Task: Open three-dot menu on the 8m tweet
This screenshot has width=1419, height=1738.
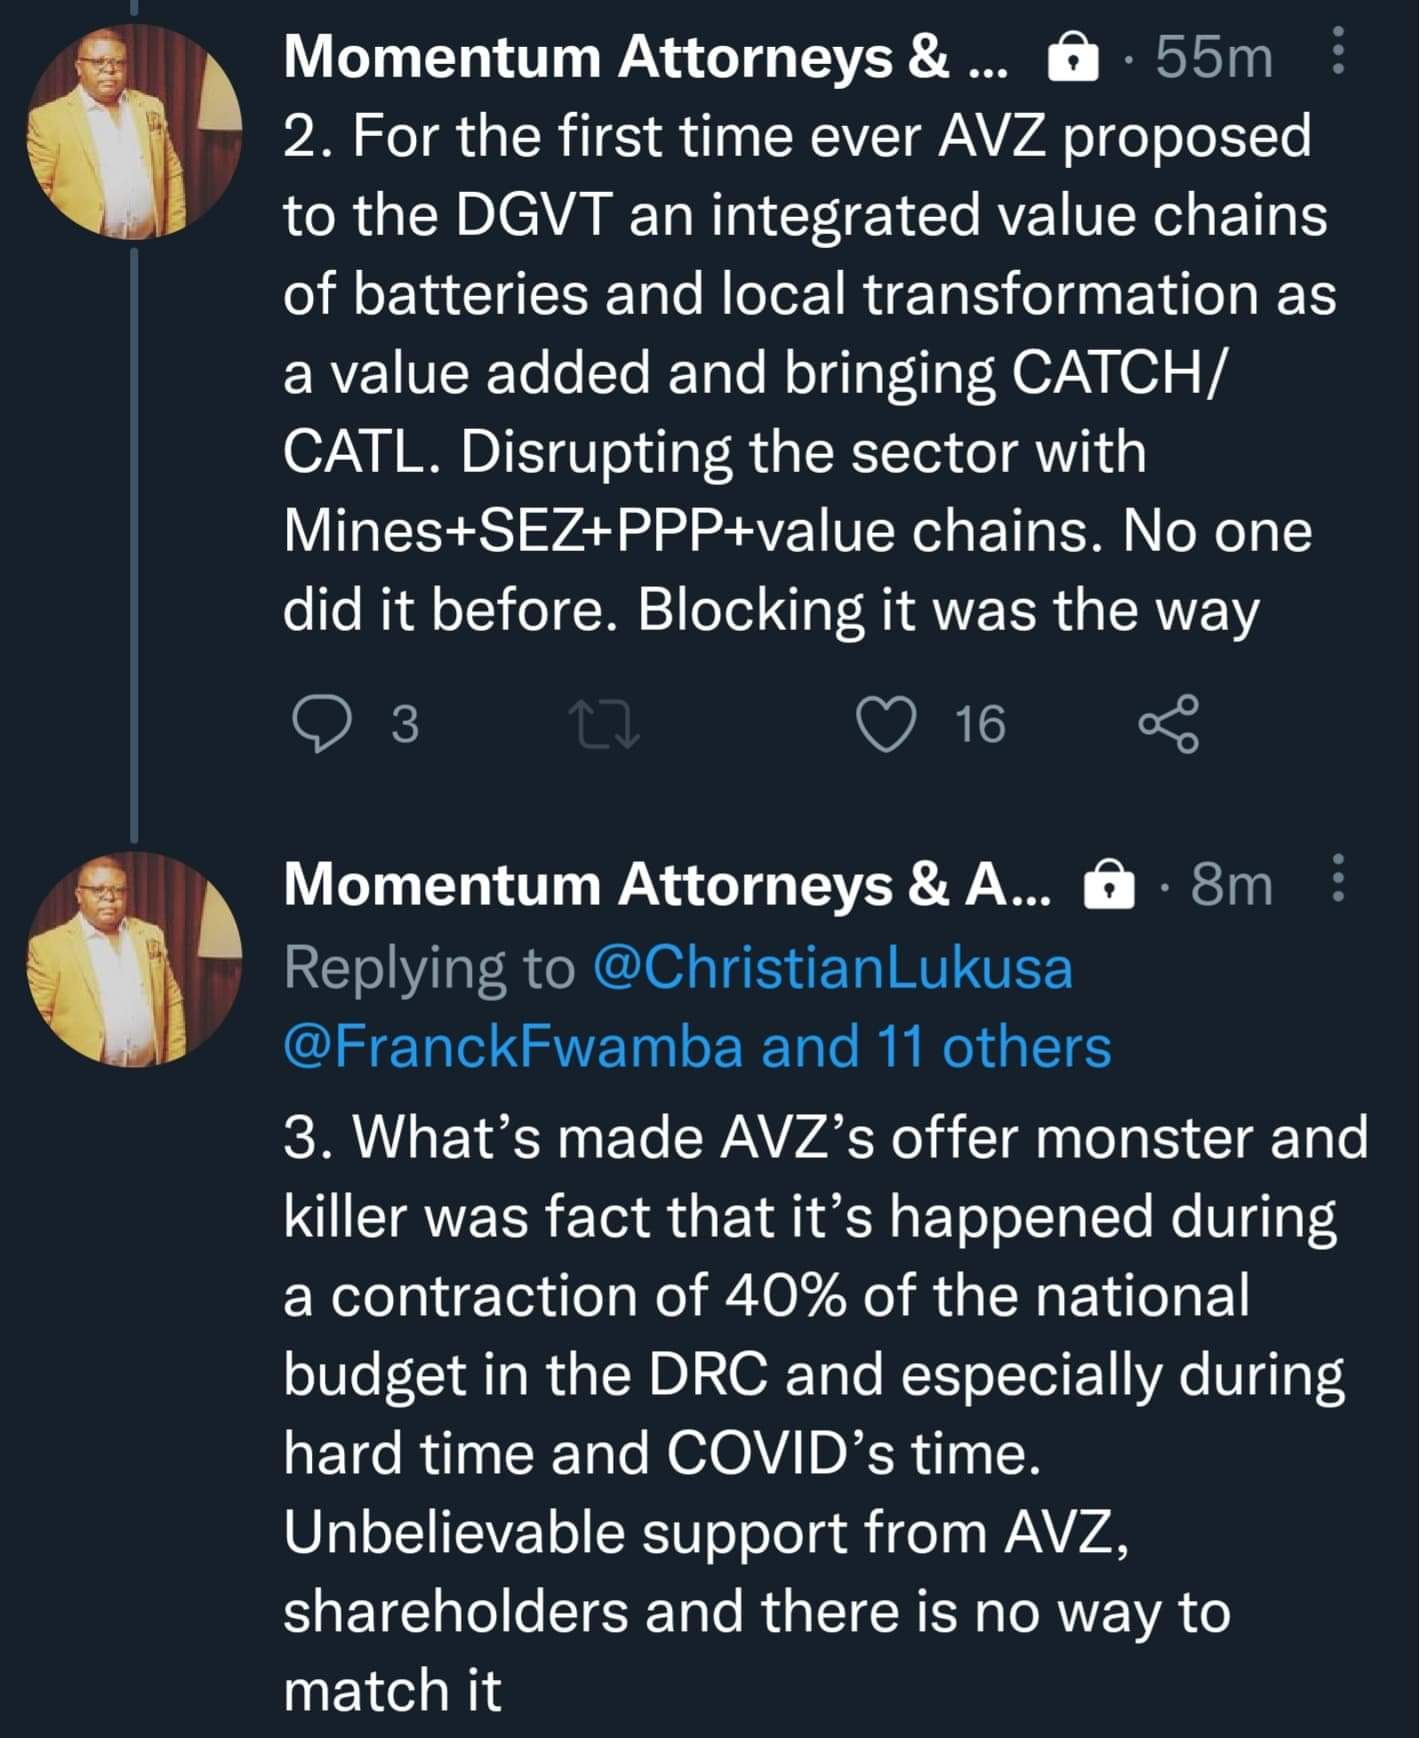Action: coord(1339,880)
